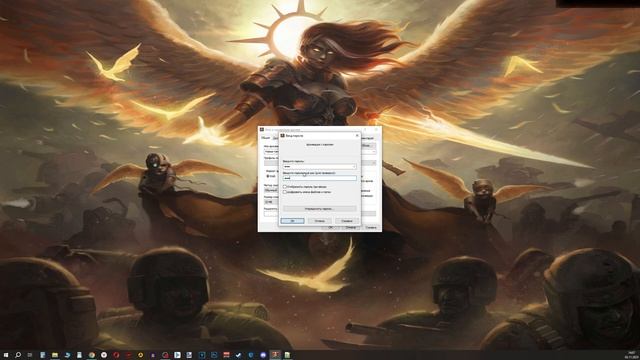Expand the enter password dropdown arrow
Viewport: 640px width, 360px height.
pyautogui.click(x=354, y=167)
